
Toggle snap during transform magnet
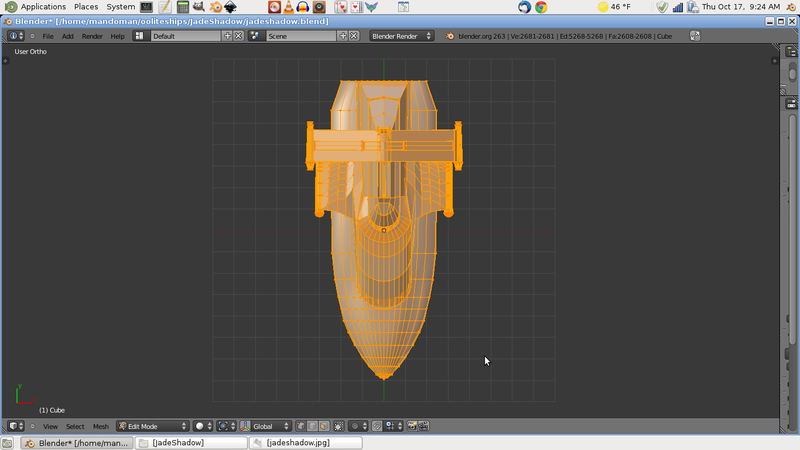click(377, 426)
